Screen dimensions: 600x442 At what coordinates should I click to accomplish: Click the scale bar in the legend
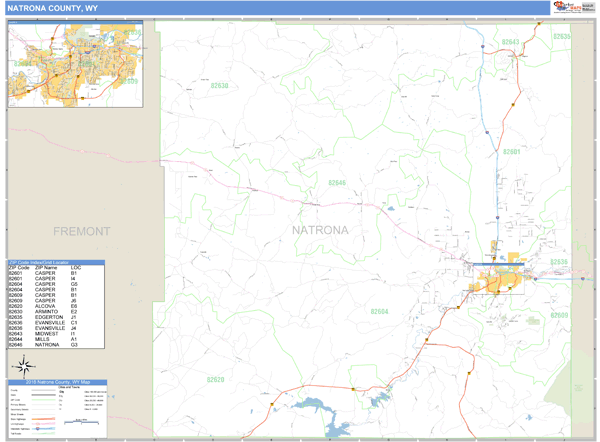[82, 422]
